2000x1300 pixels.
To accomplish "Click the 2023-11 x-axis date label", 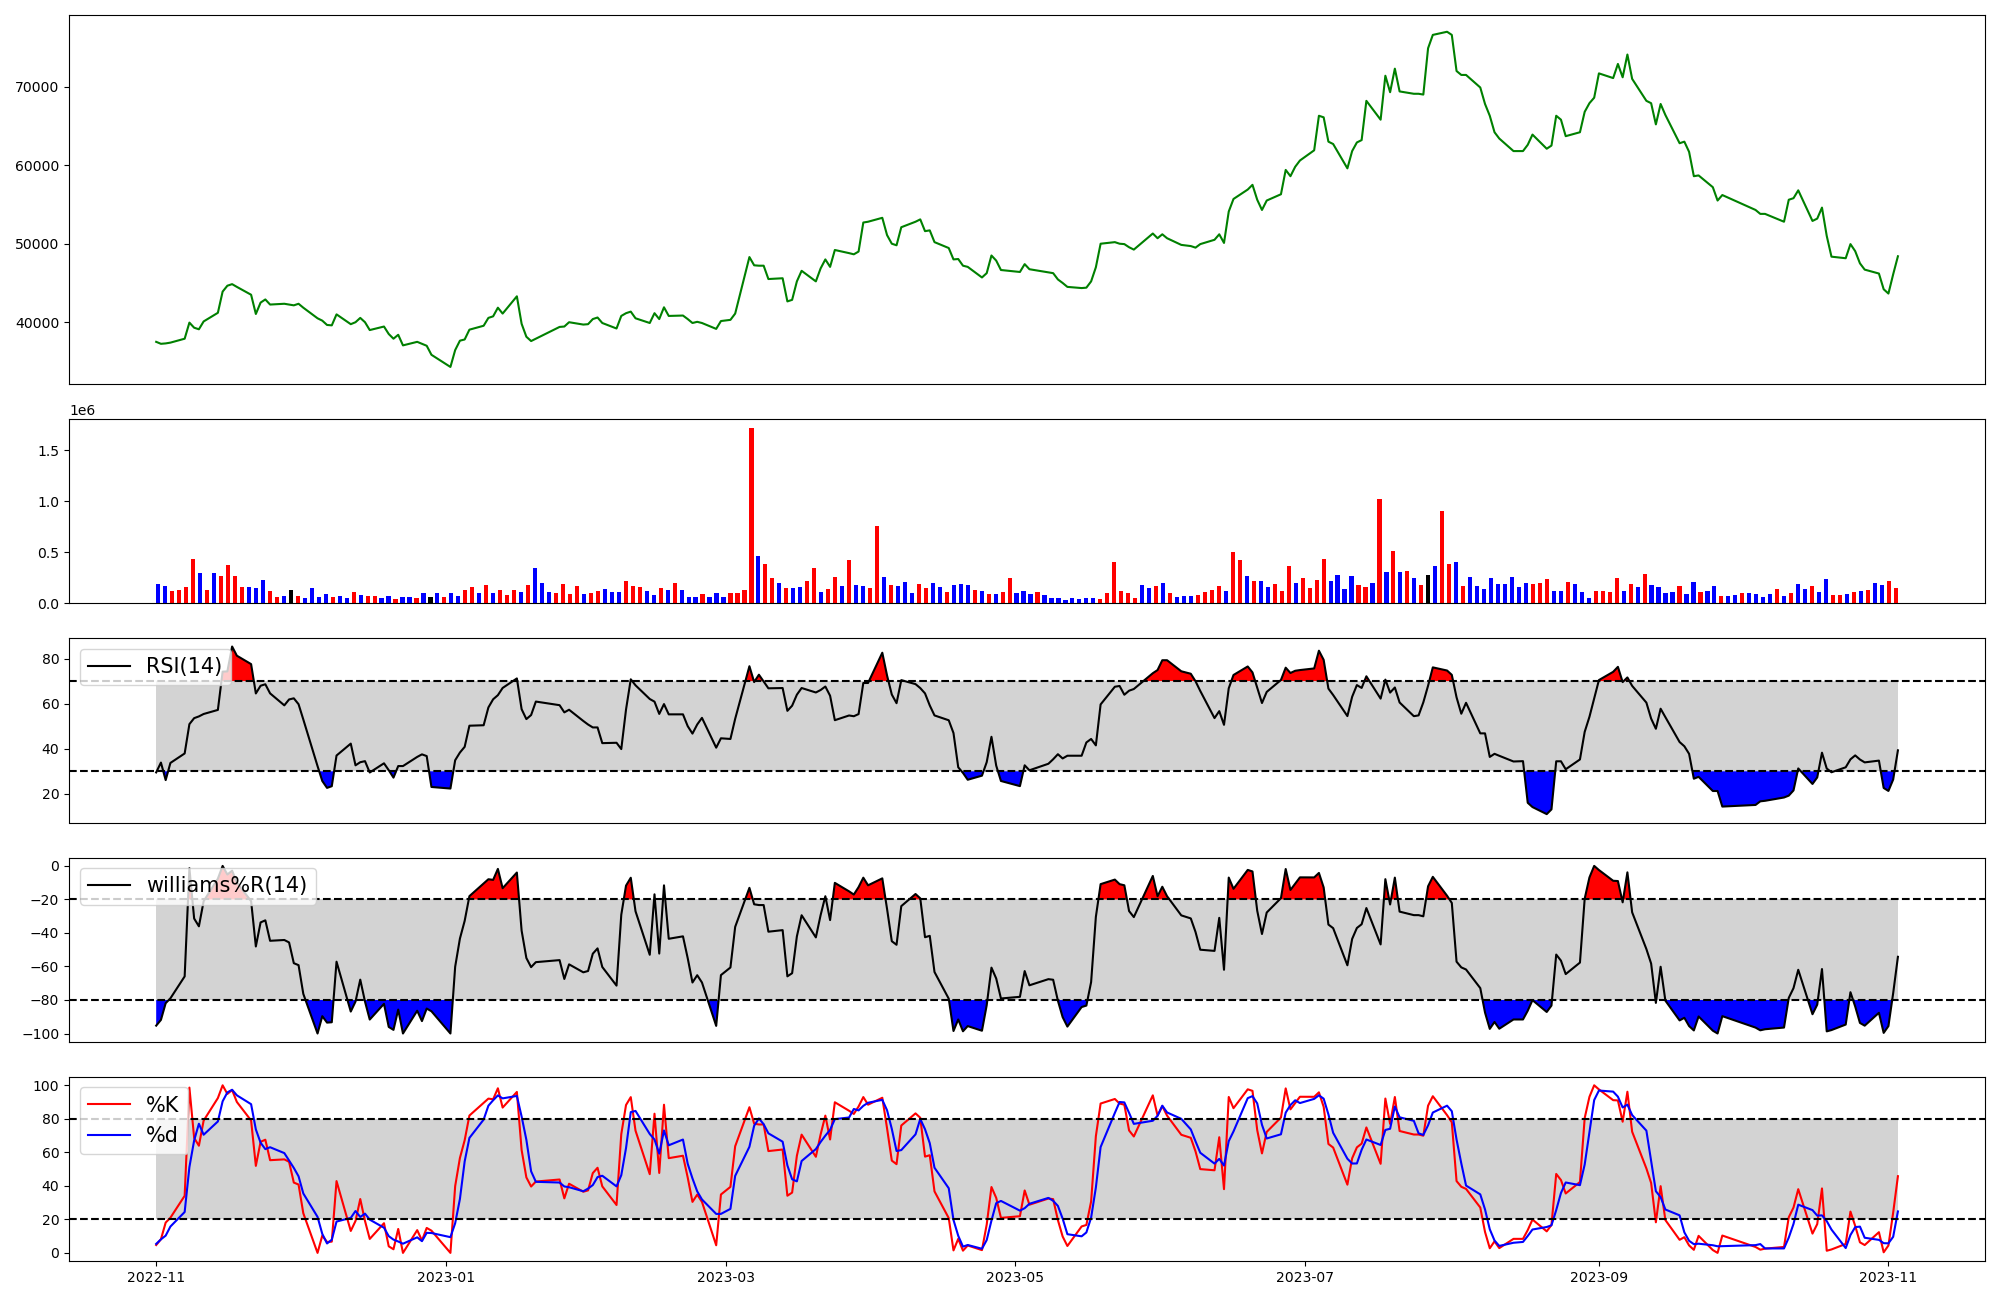I will point(1887,1277).
